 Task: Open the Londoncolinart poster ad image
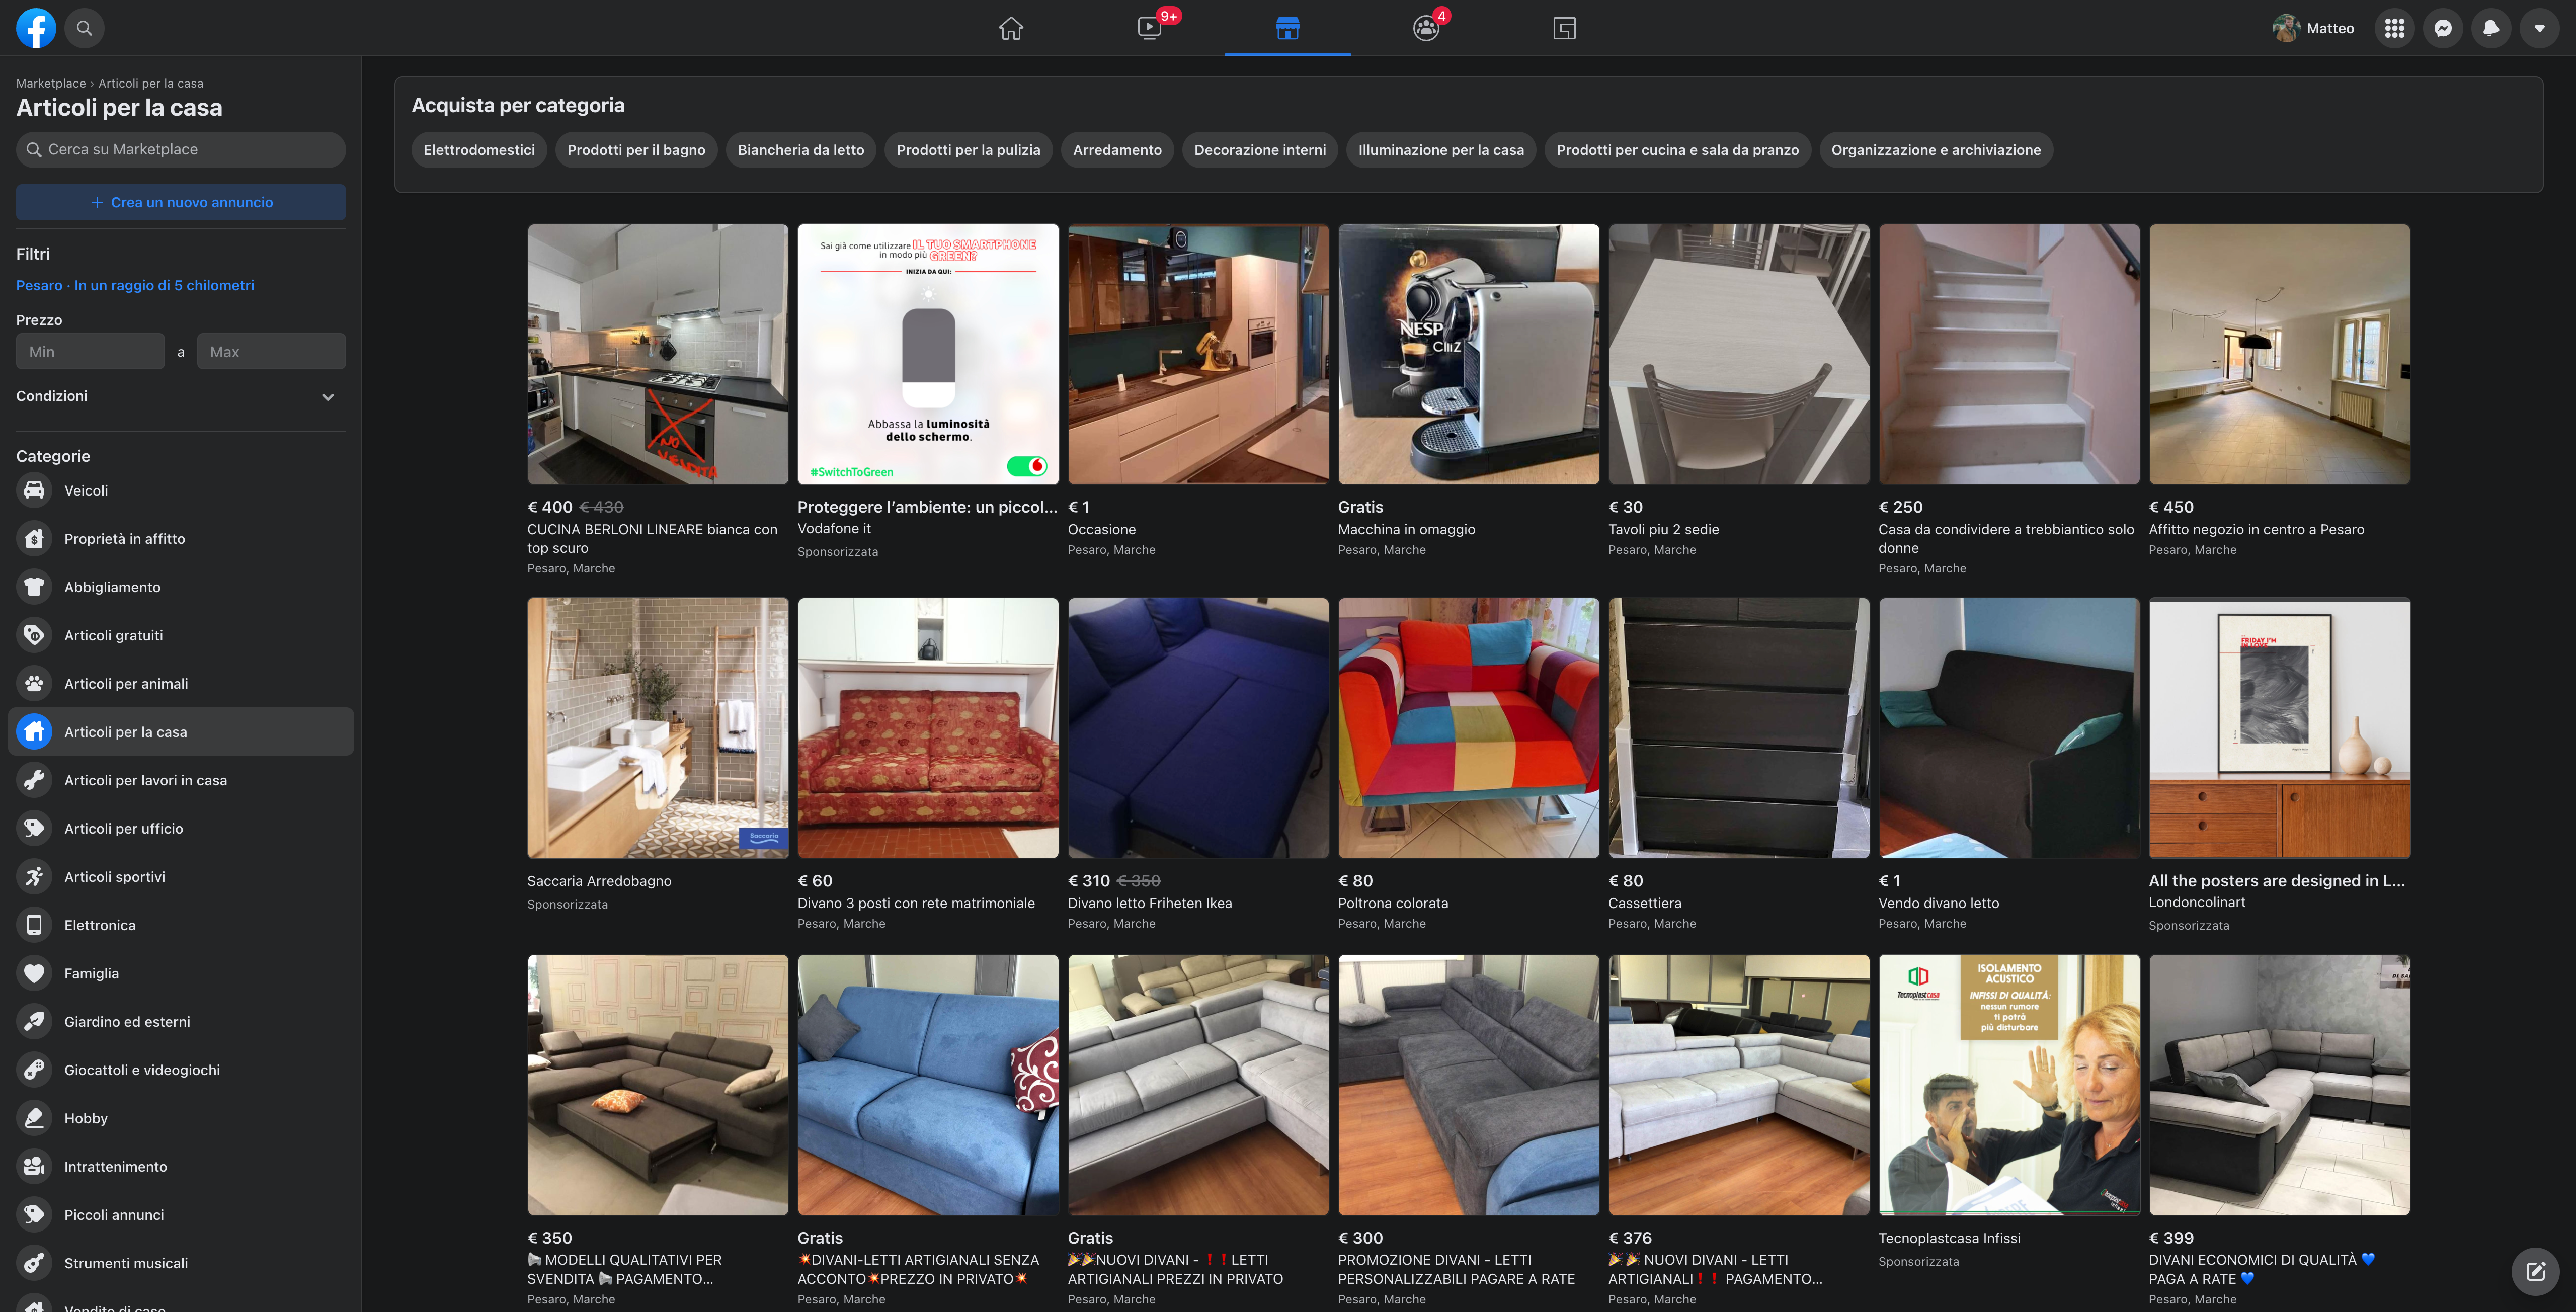(2280, 728)
